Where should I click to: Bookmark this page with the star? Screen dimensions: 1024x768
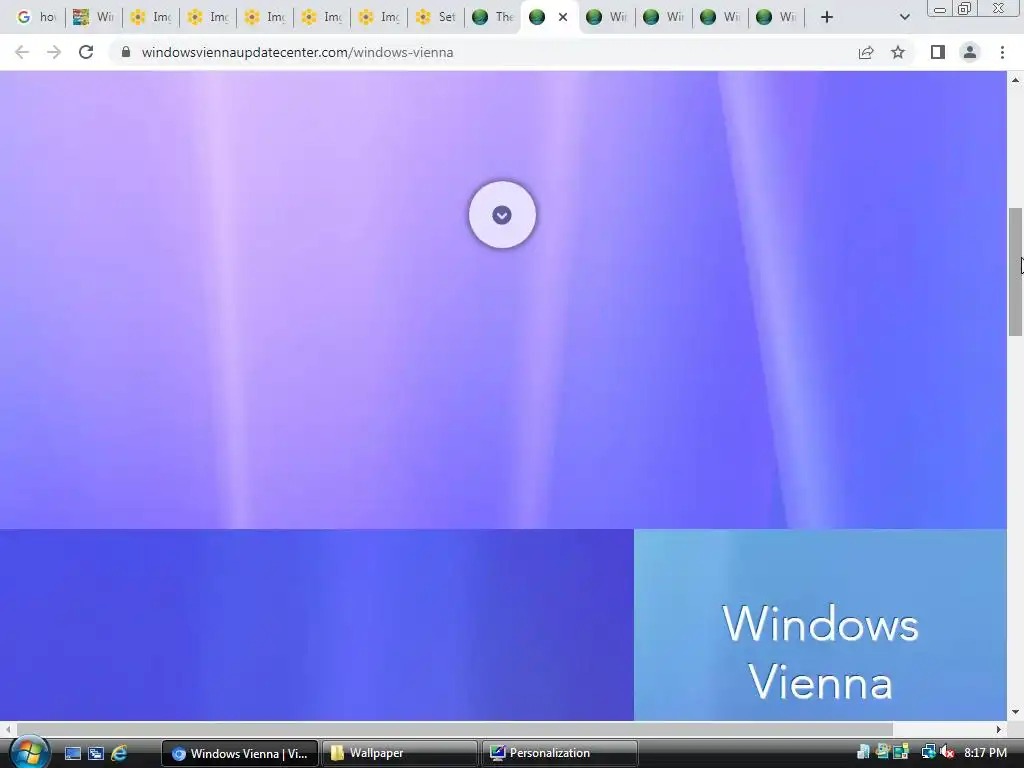click(x=898, y=52)
